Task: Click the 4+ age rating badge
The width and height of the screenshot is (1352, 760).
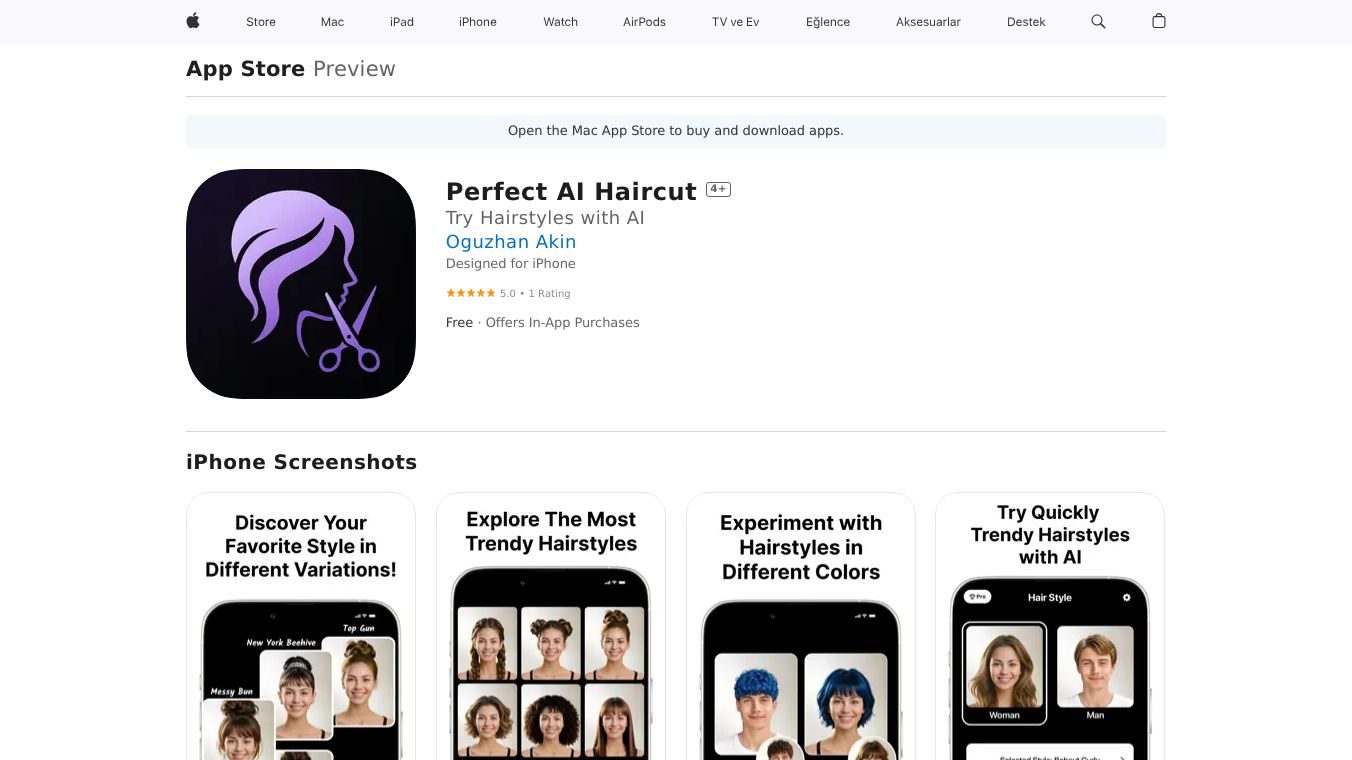Action: tap(718, 189)
